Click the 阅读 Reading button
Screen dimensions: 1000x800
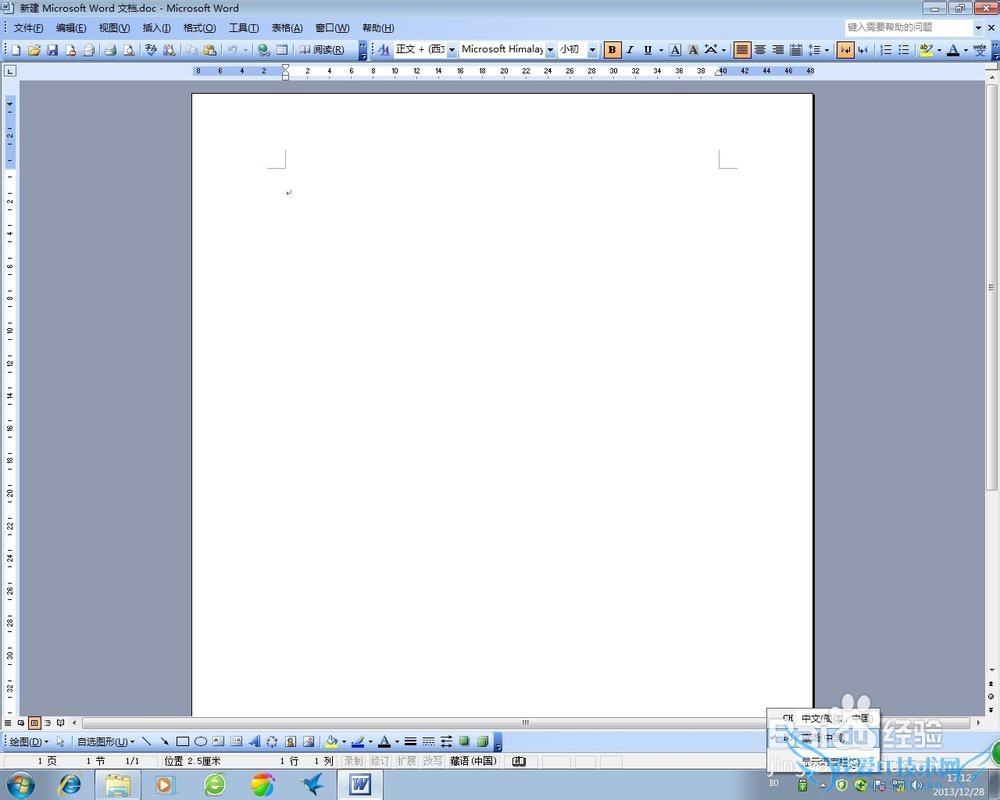click(x=323, y=50)
